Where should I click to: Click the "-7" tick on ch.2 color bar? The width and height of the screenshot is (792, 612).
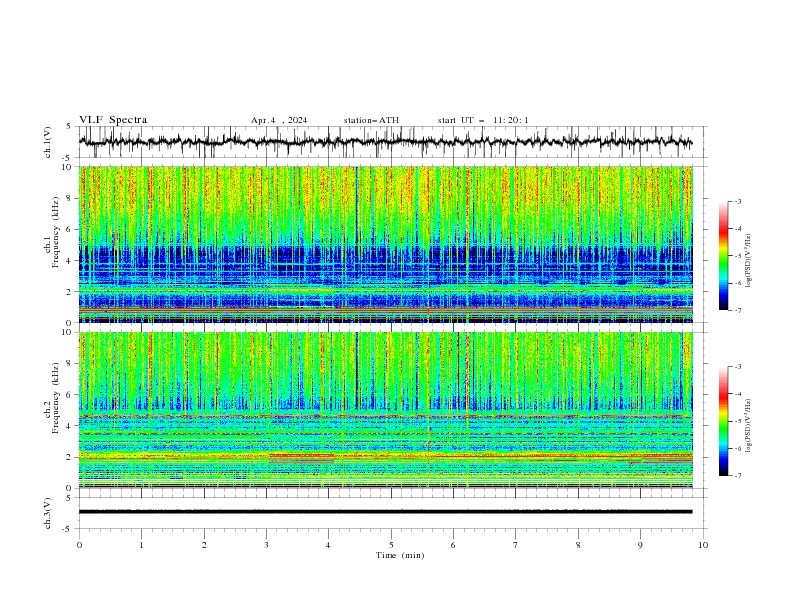click(x=738, y=475)
